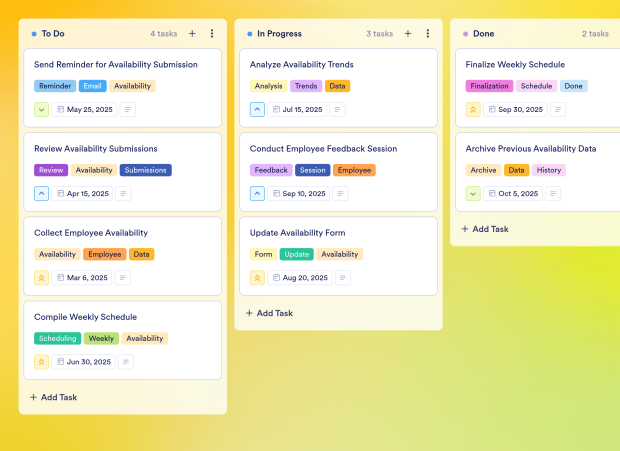Open Sep 30, 2025 due date picker

(516, 109)
